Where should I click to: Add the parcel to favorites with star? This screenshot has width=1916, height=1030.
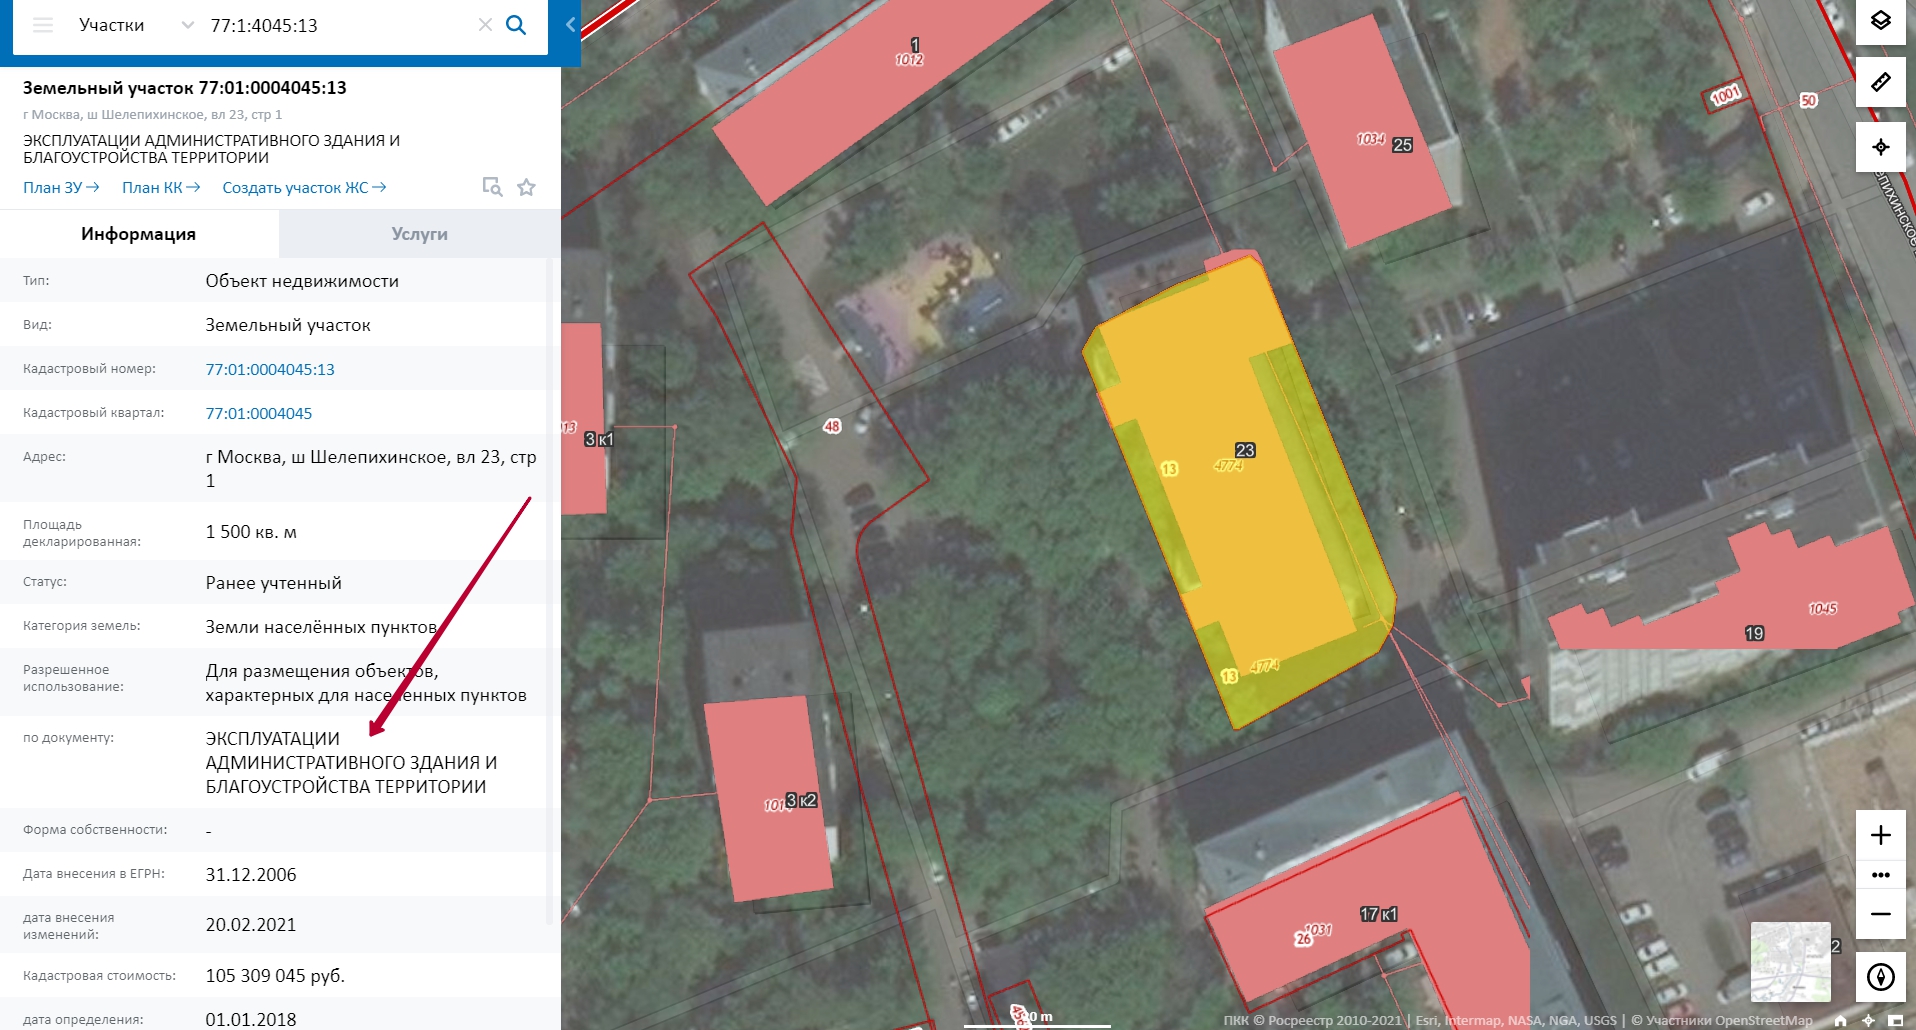point(527,187)
